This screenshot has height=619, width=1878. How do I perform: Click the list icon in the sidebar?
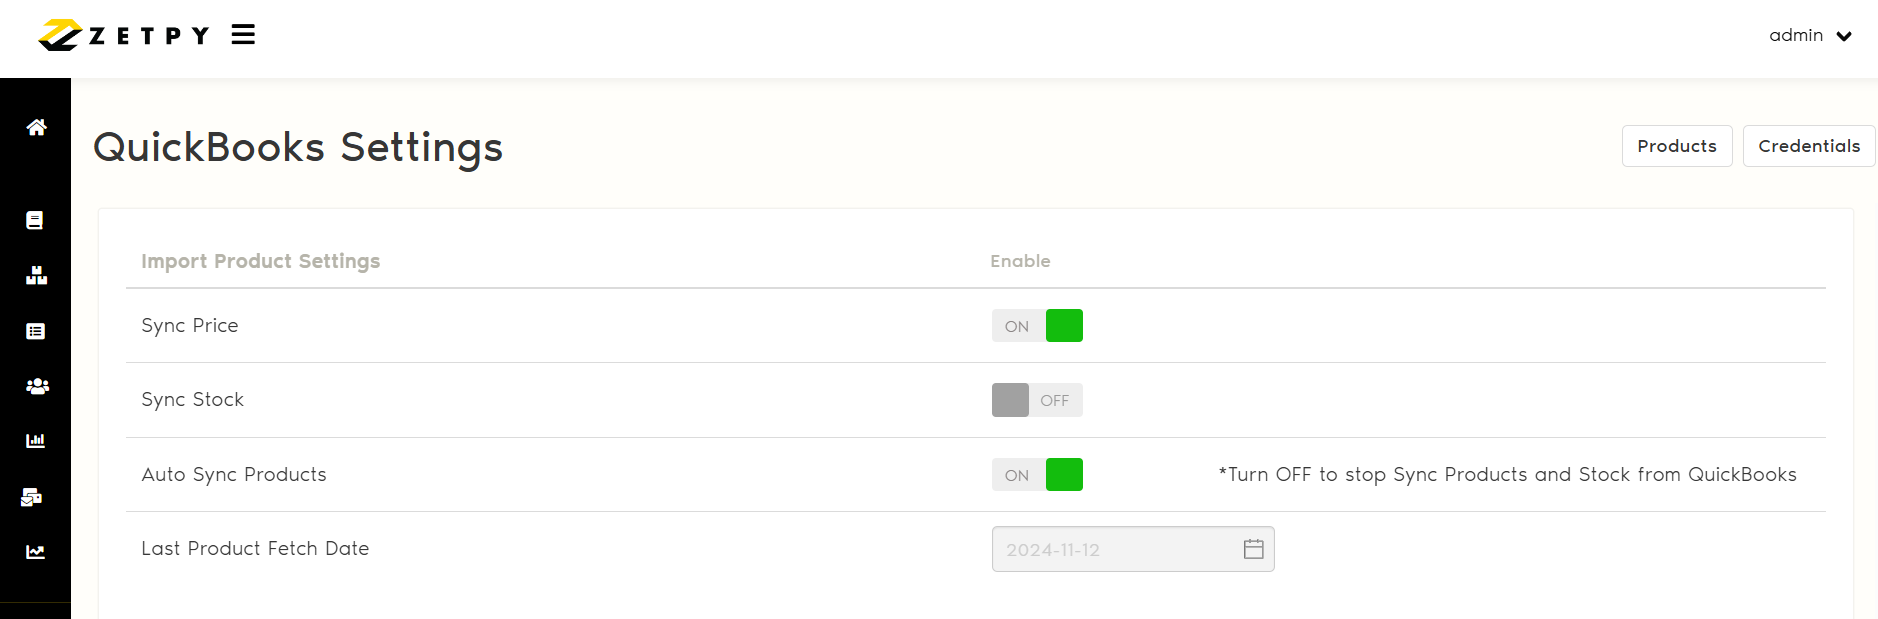35,331
